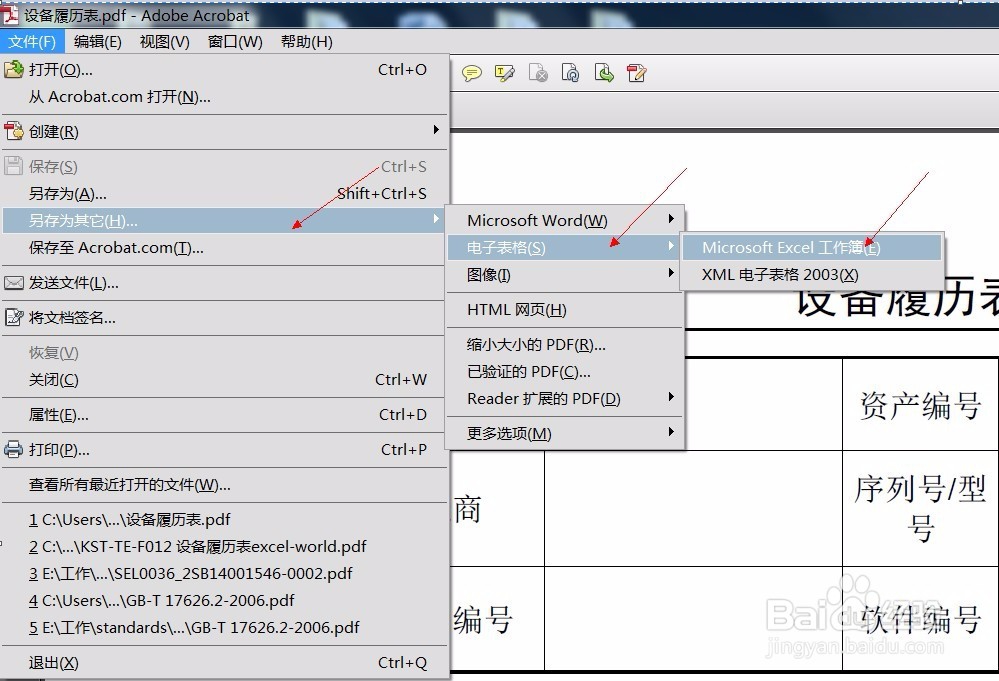
Task: Click the 序列号/型号 table cell
Action: [921, 508]
